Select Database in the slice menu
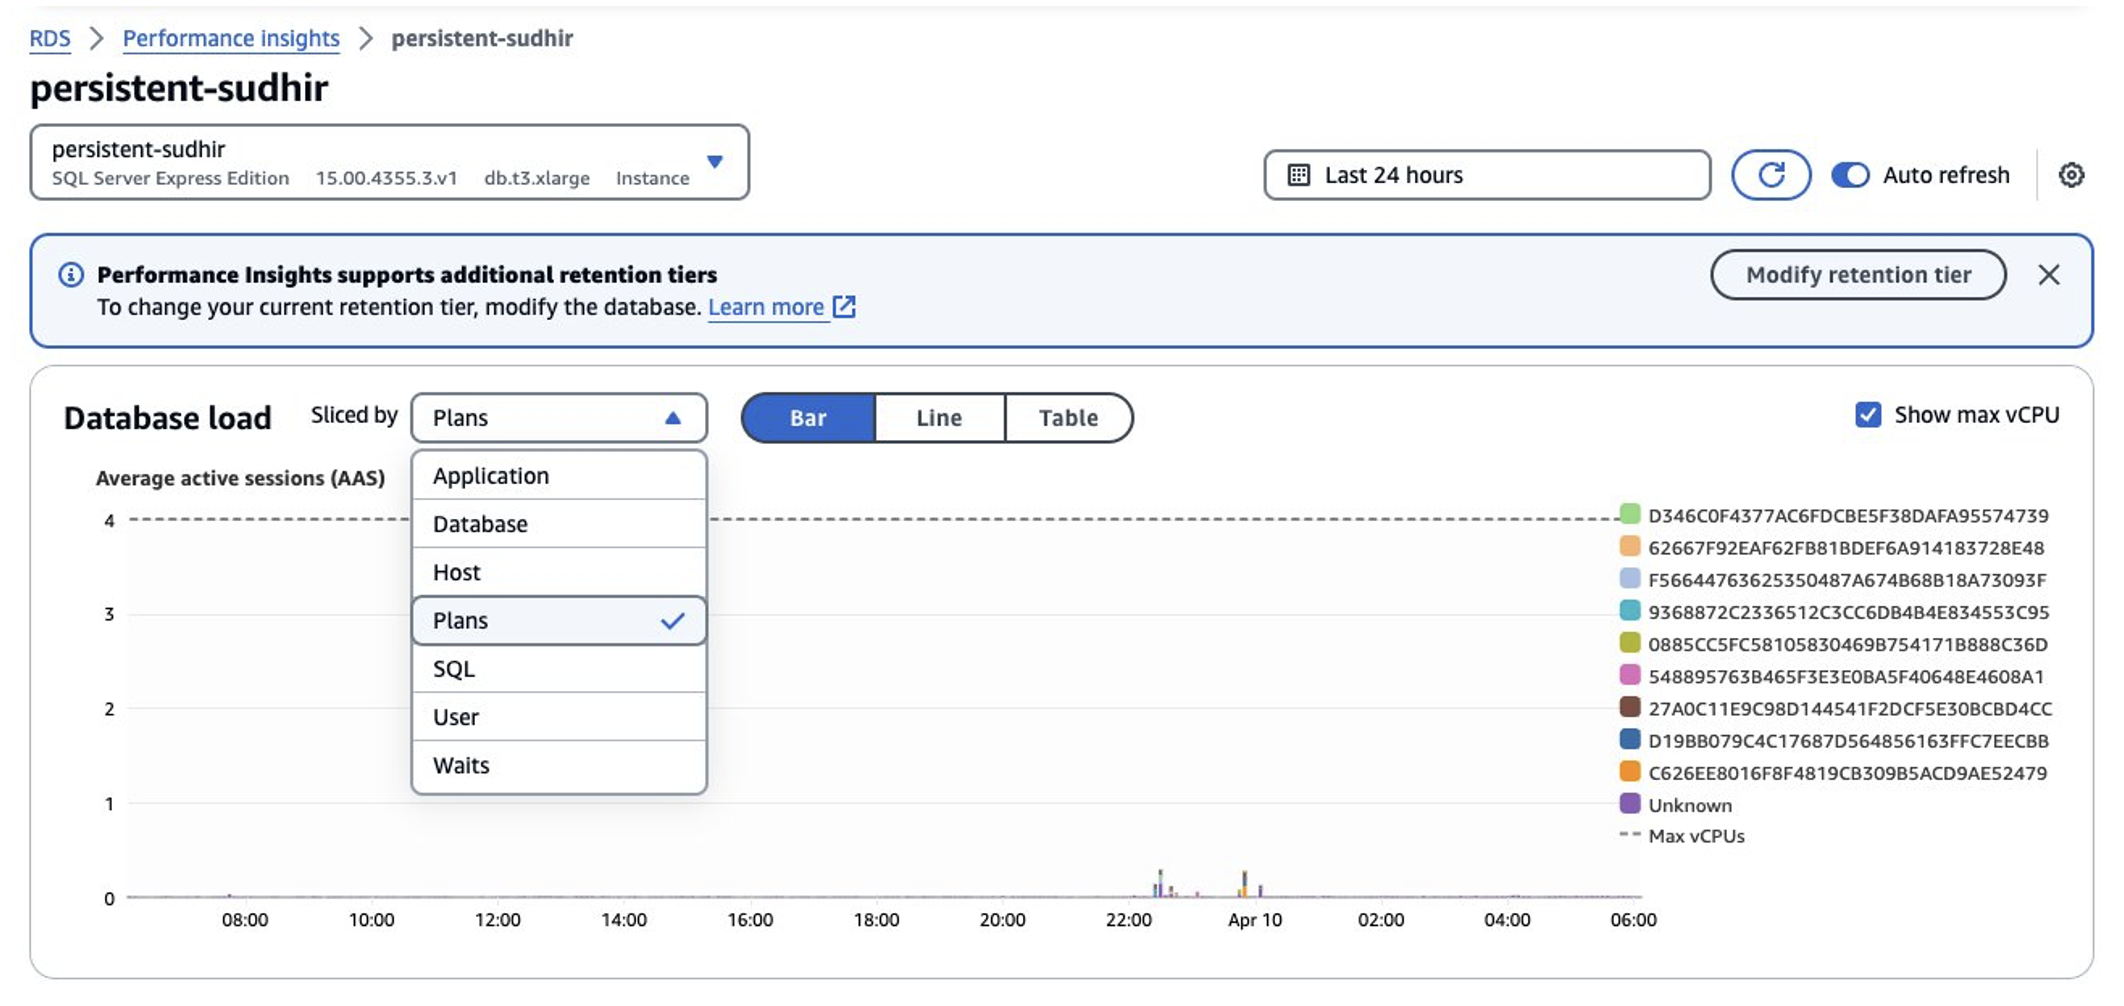 [x=559, y=524]
